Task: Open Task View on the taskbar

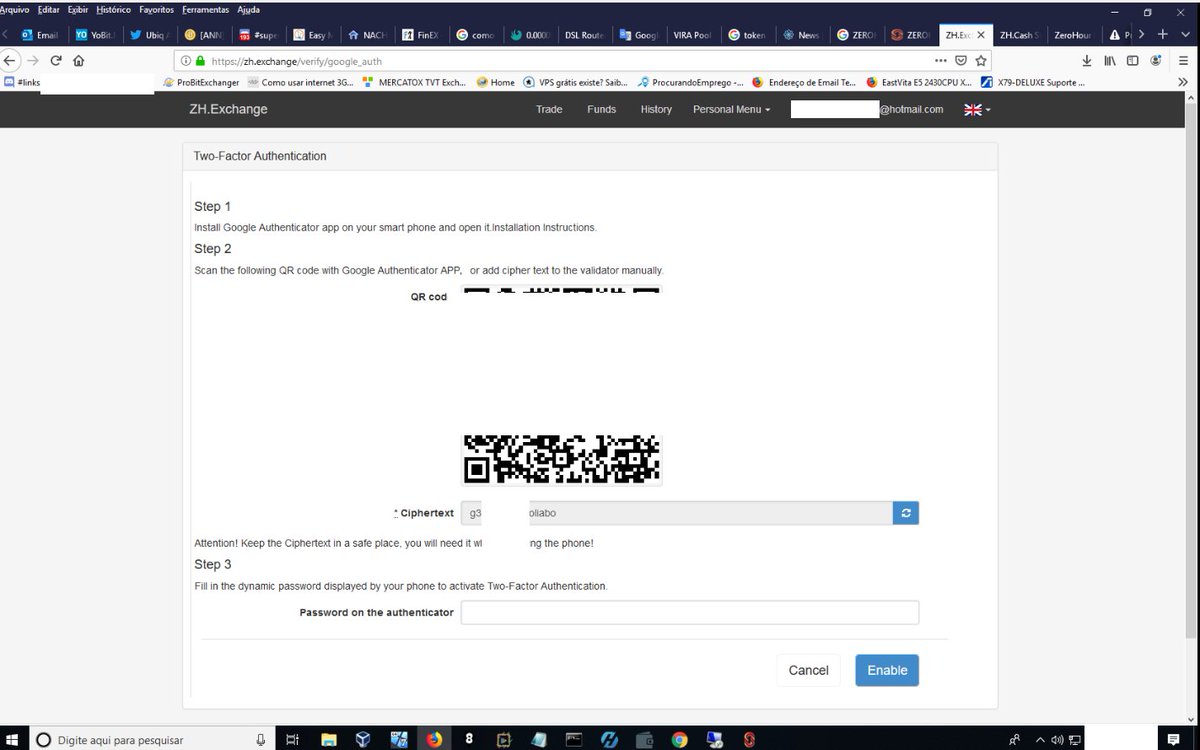Action: (292, 740)
